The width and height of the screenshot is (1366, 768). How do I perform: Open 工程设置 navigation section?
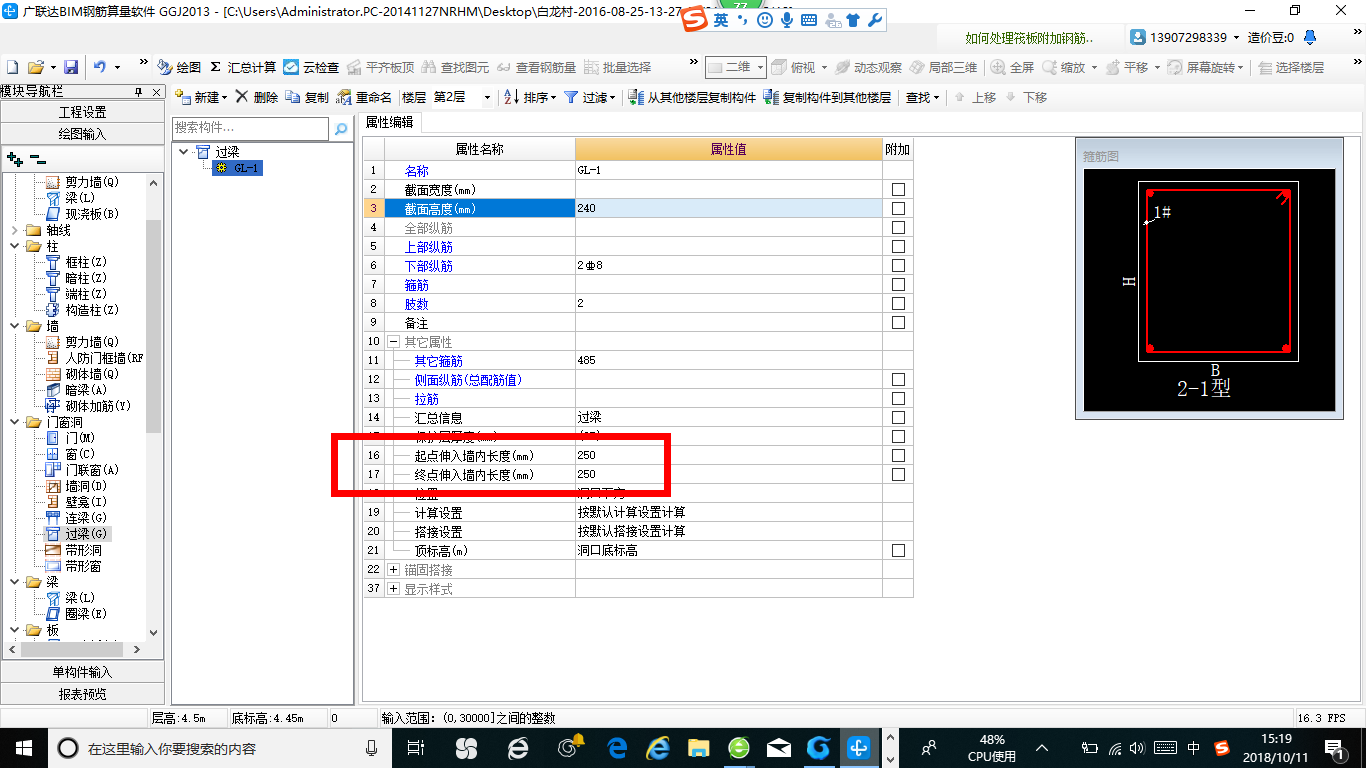click(82, 112)
